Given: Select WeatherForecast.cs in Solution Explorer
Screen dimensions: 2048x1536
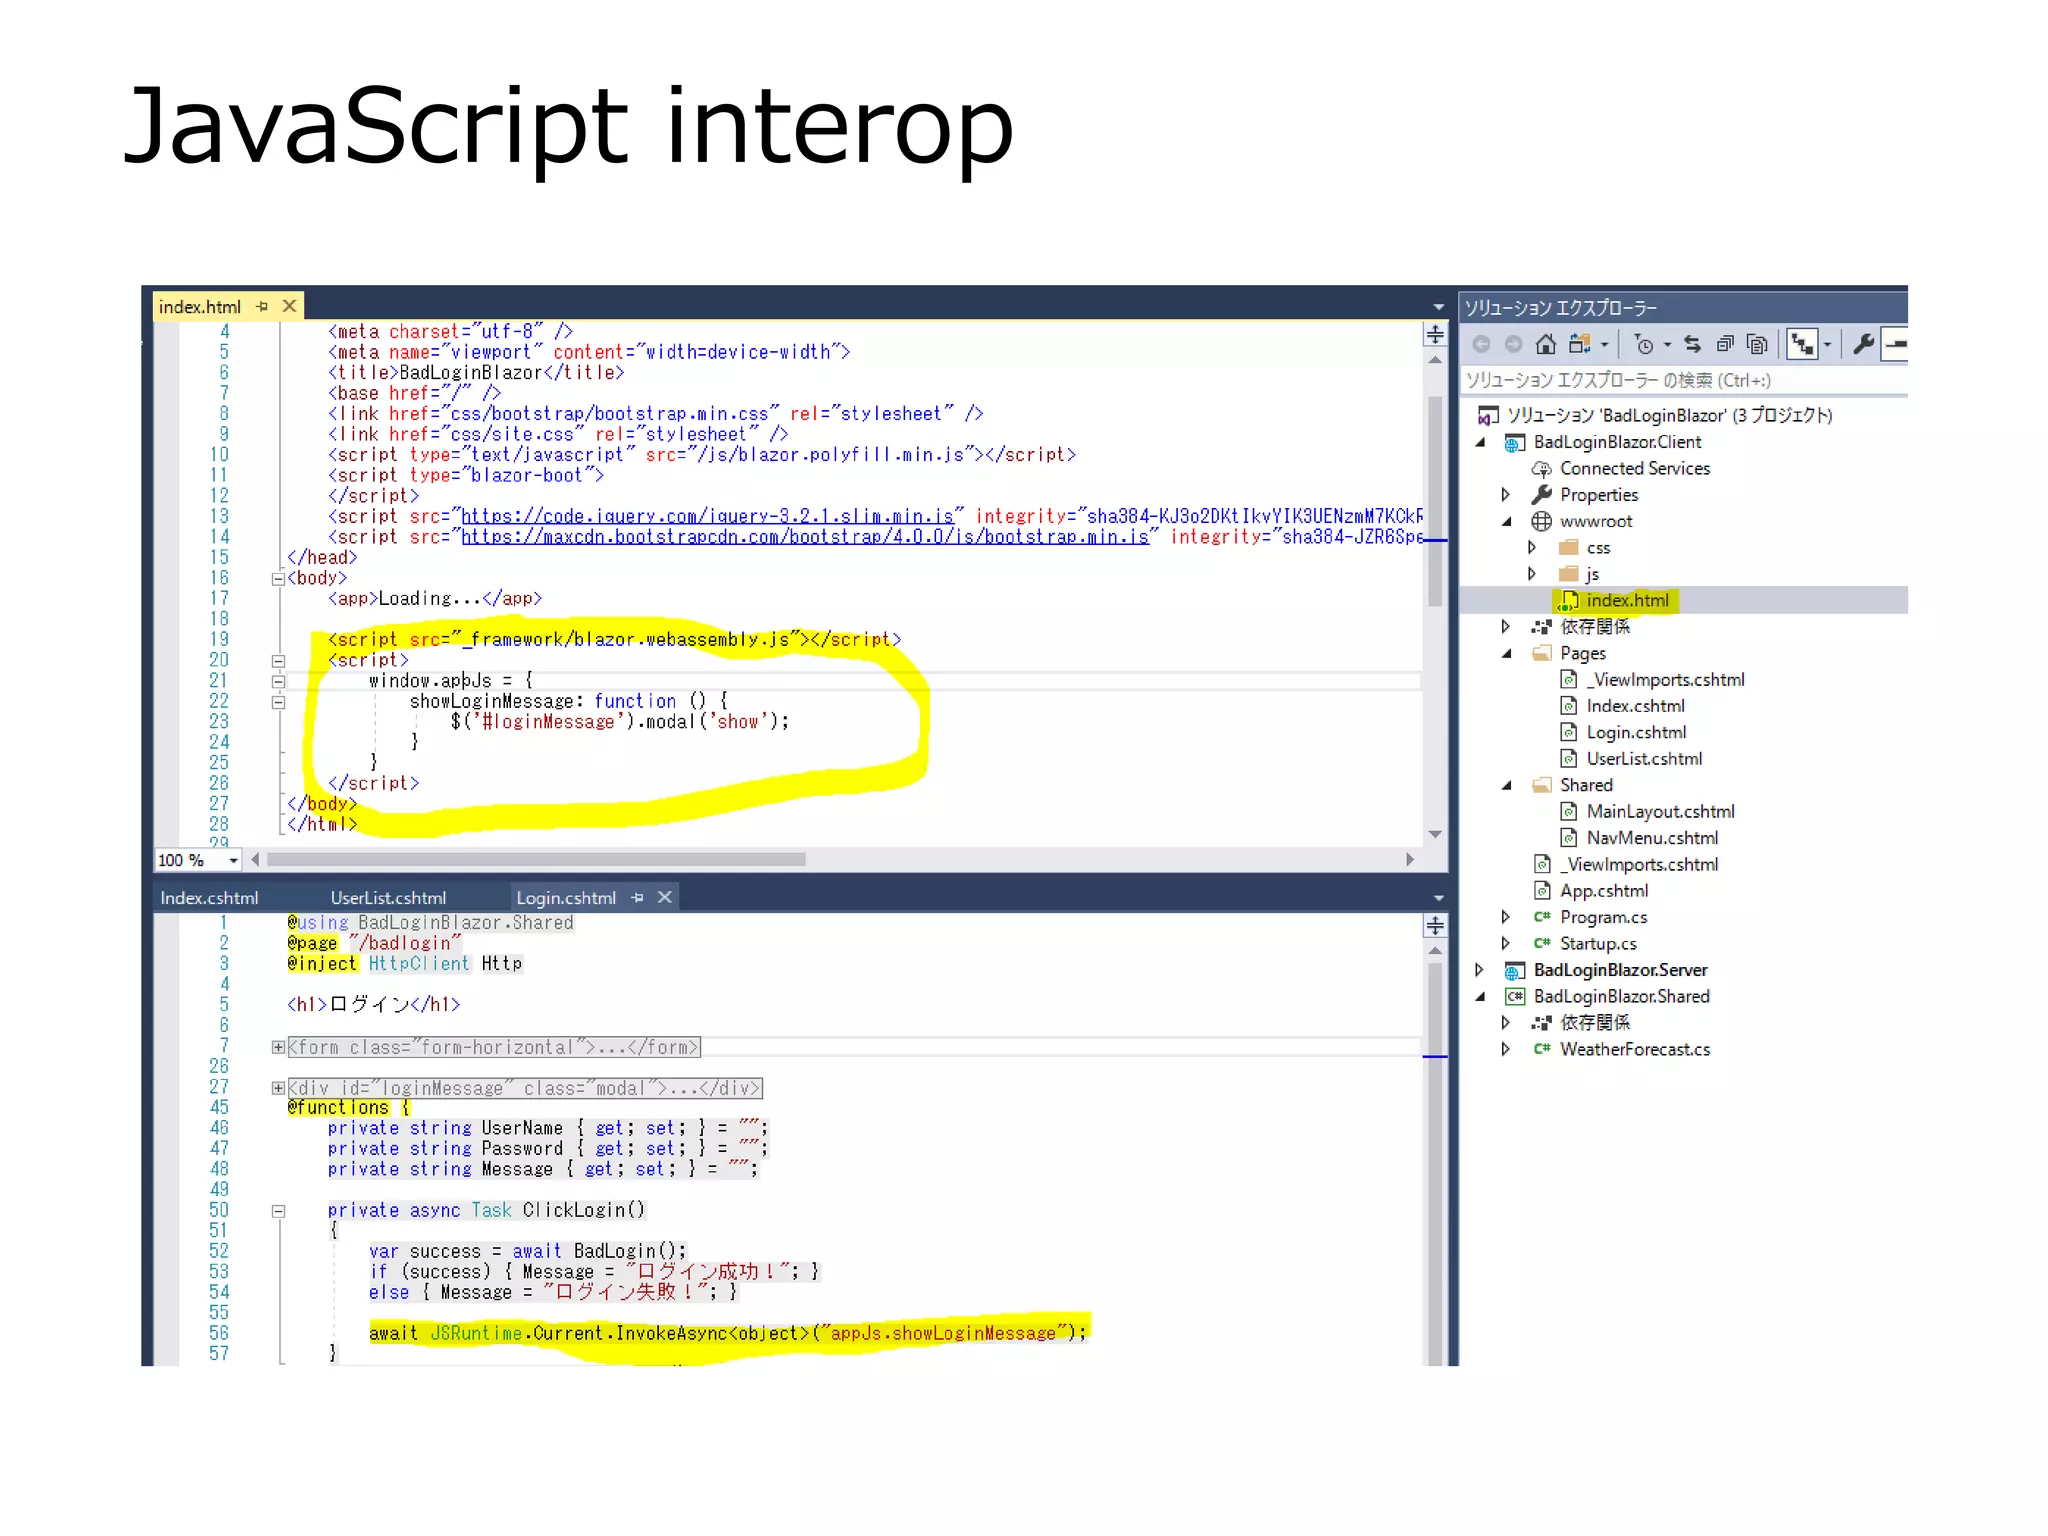Looking at the screenshot, I should (x=1634, y=1049).
